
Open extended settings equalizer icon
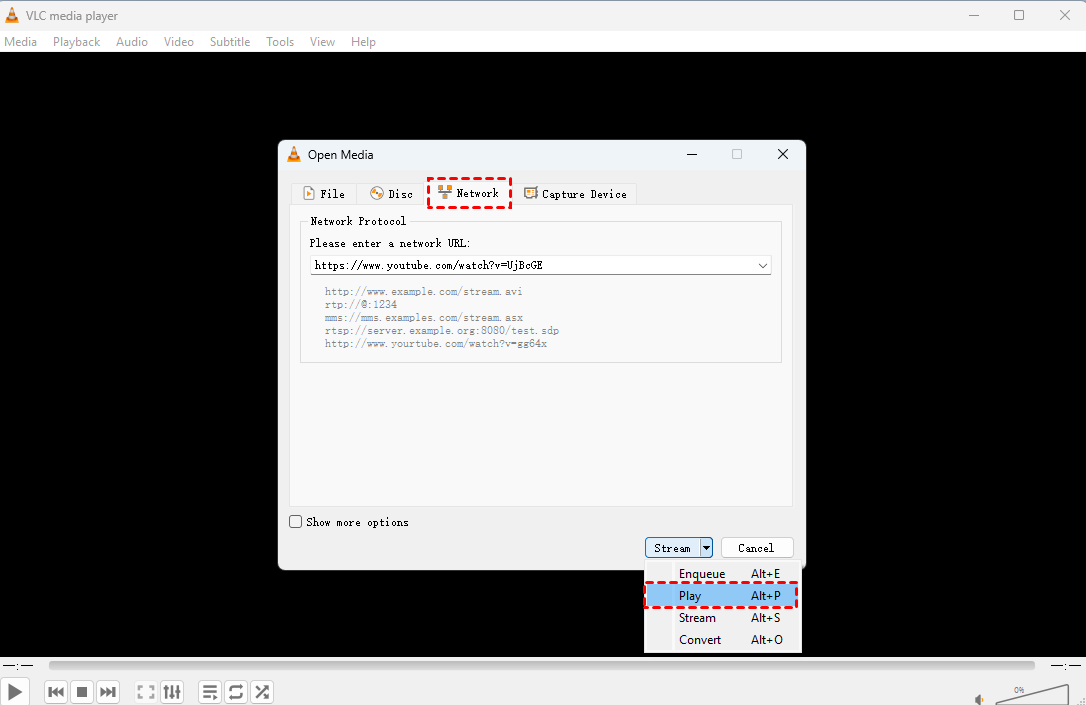(172, 691)
